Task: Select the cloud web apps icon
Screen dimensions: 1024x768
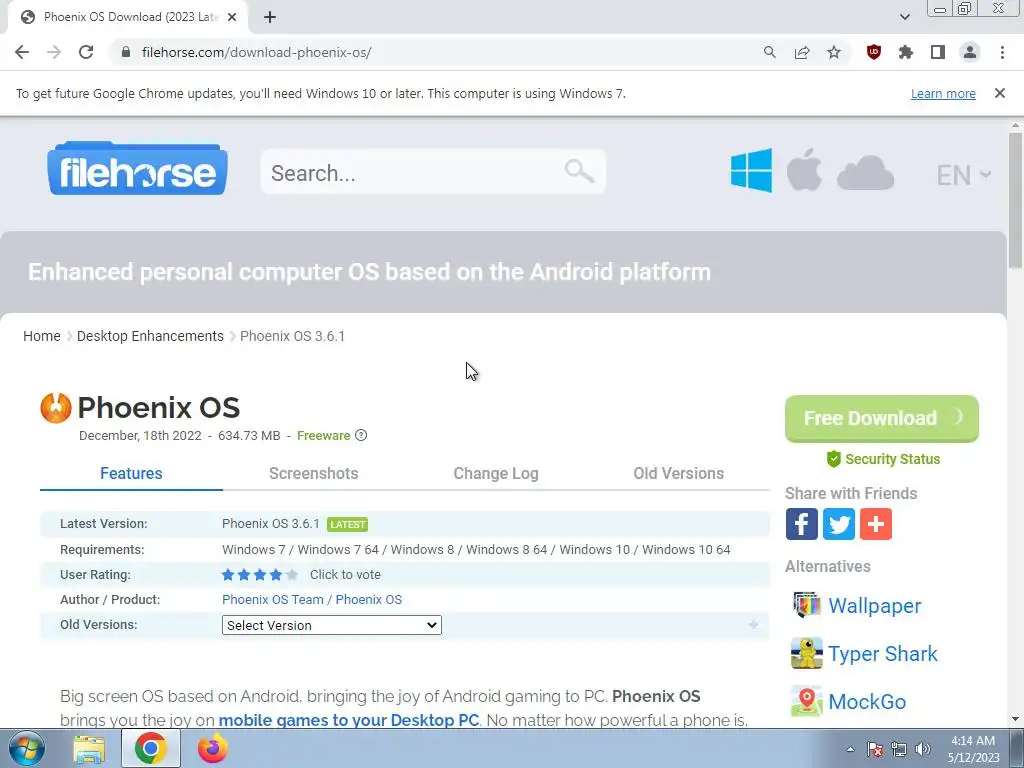Action: click(x=865, y=173)
